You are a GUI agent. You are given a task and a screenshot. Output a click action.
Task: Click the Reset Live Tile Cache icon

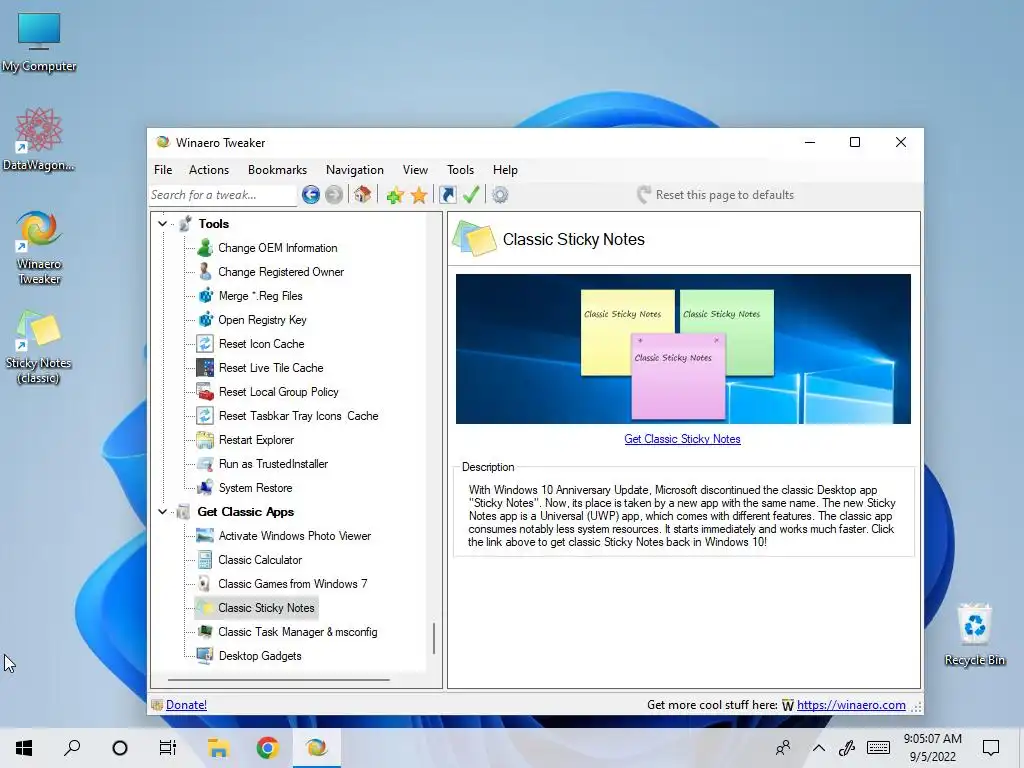(x=205, y=368)
